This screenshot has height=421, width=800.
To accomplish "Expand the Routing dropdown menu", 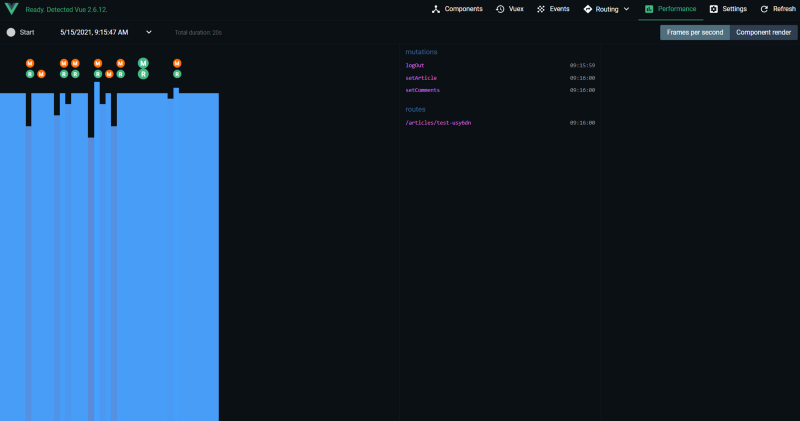I will click(x=607, y=9).
